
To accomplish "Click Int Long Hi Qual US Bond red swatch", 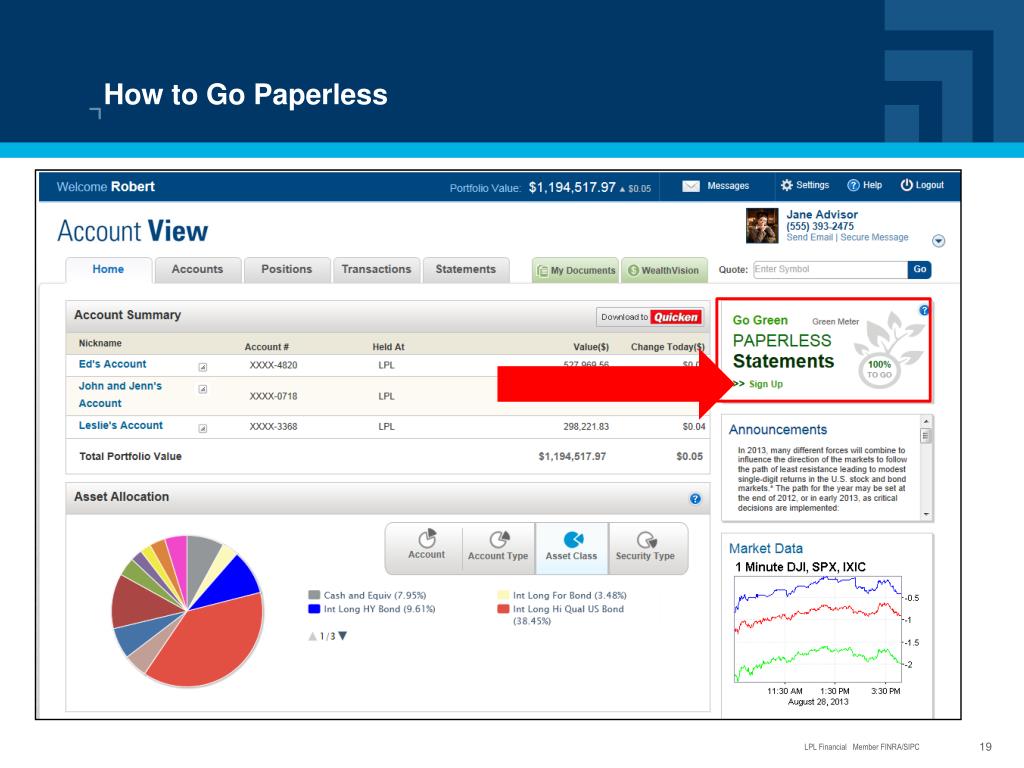I will [x=503, y=609].
